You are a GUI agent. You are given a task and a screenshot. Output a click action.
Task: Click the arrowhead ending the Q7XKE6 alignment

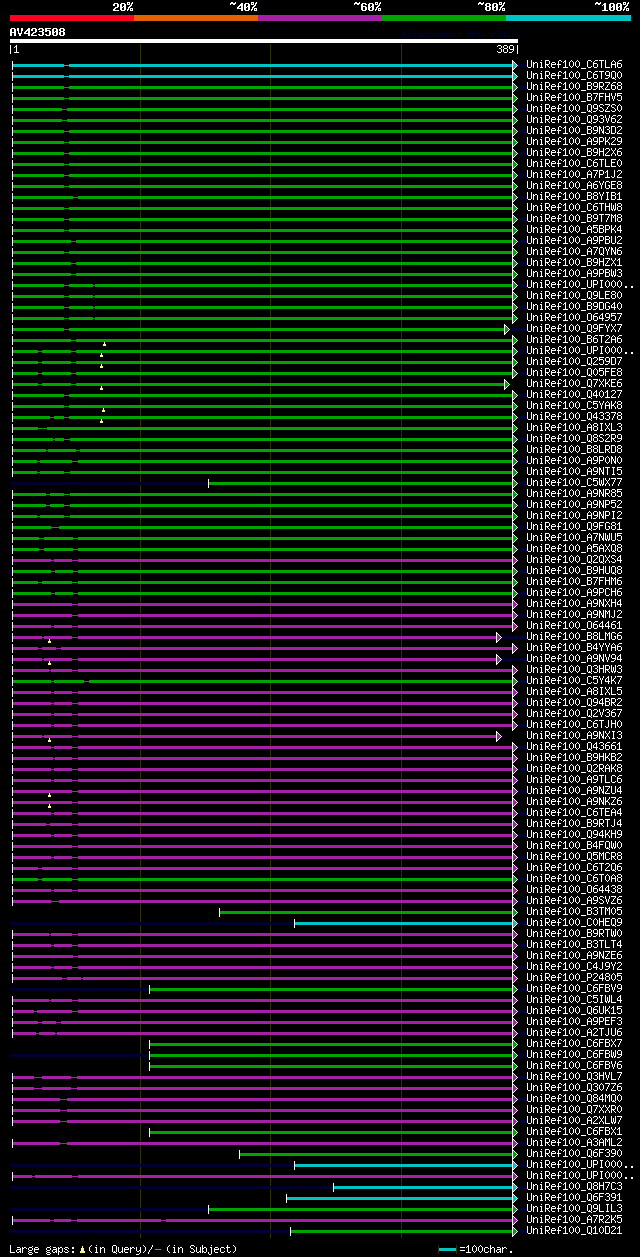[x=507, y=383]
